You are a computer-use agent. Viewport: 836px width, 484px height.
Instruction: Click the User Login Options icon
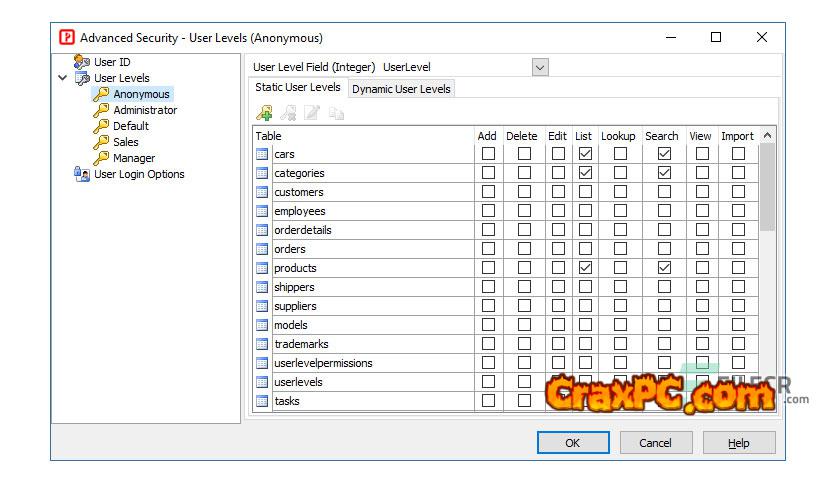[82, 174]
